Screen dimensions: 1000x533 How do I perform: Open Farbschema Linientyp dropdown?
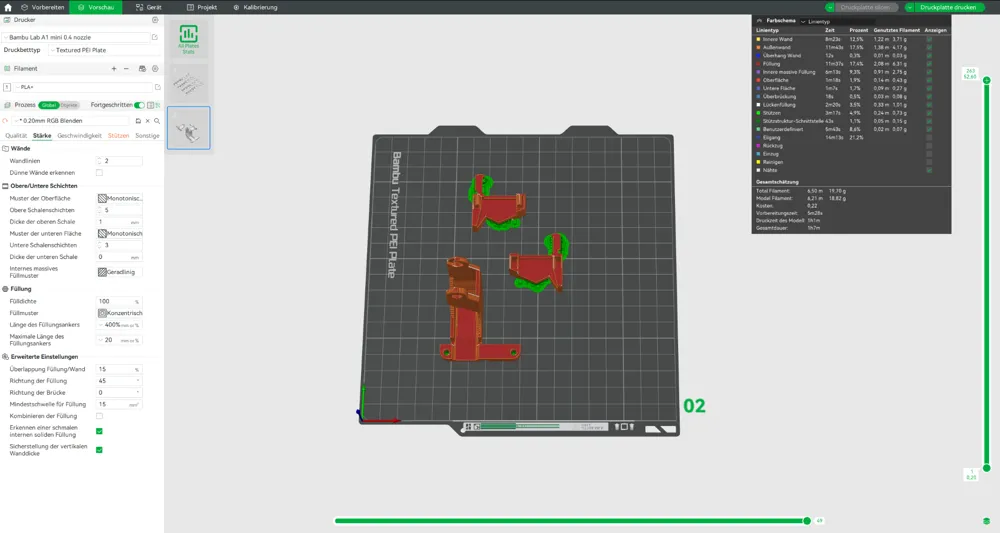point(835,21)
